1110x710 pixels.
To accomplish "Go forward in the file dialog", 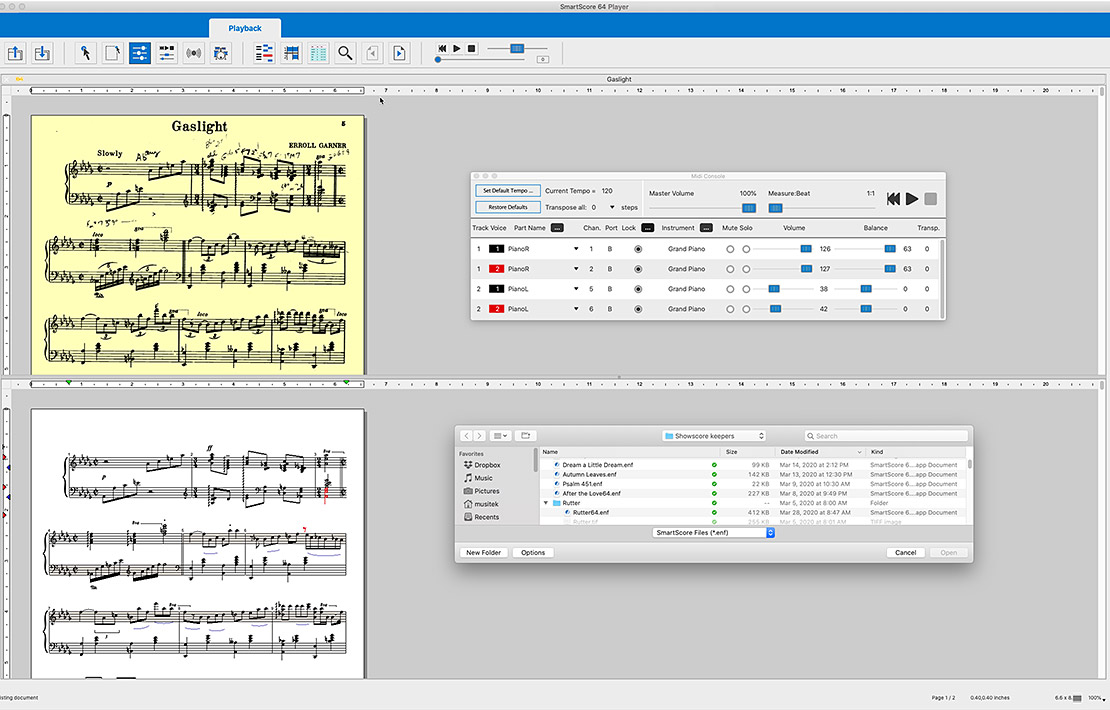I will 479,436.
